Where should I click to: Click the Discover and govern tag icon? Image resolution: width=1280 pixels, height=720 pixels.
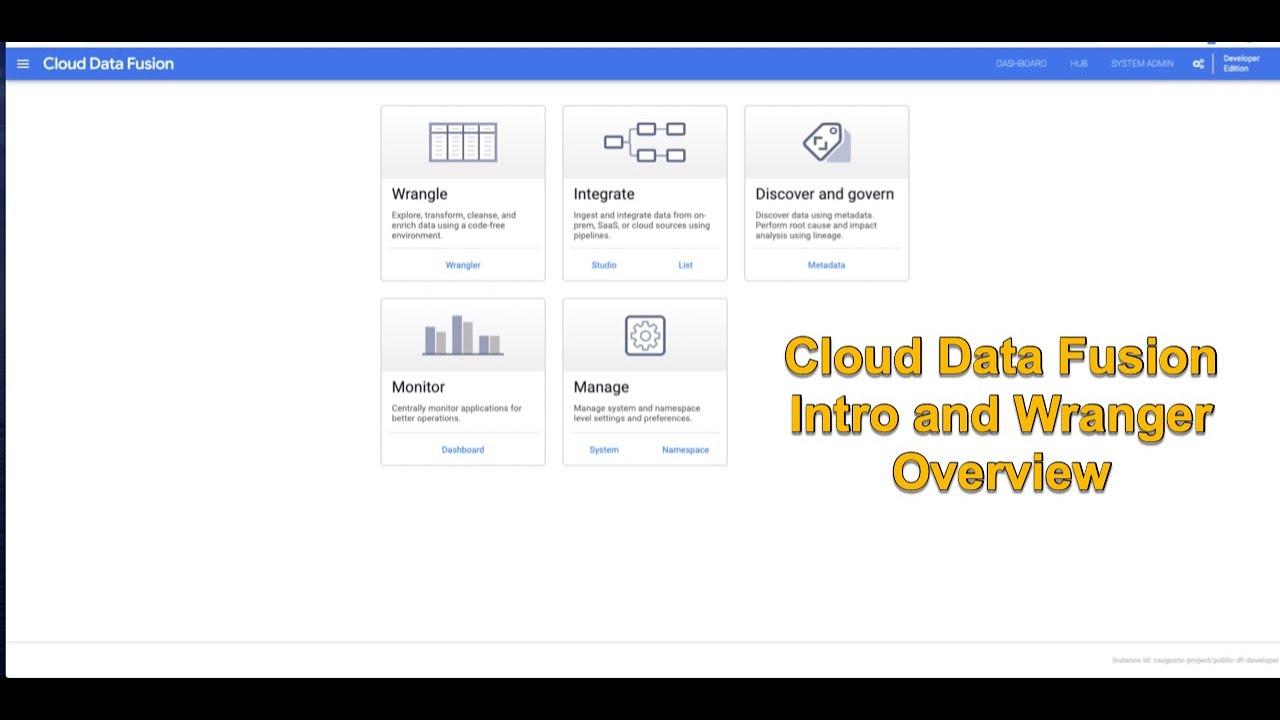pos(827,142)
